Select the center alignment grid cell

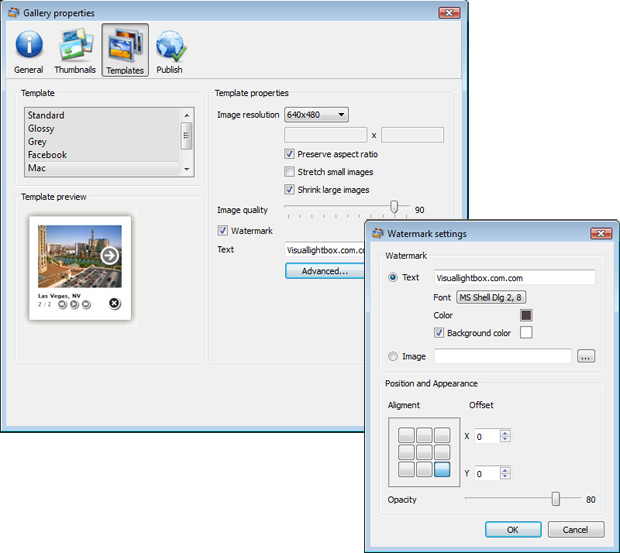tap(424, 452)
